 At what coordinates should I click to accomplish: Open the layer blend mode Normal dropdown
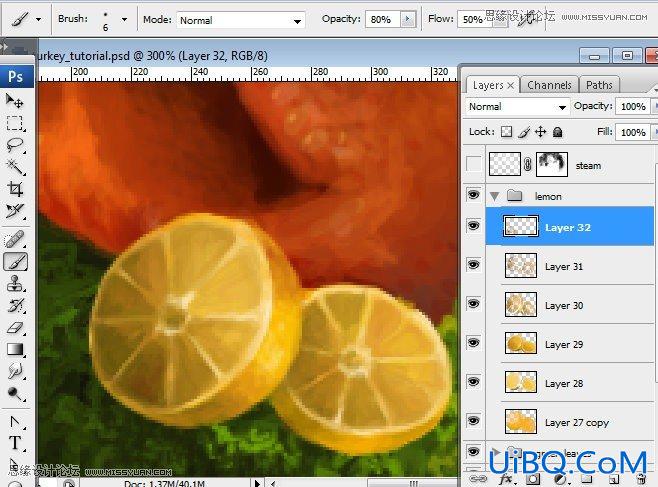[517, 107]
